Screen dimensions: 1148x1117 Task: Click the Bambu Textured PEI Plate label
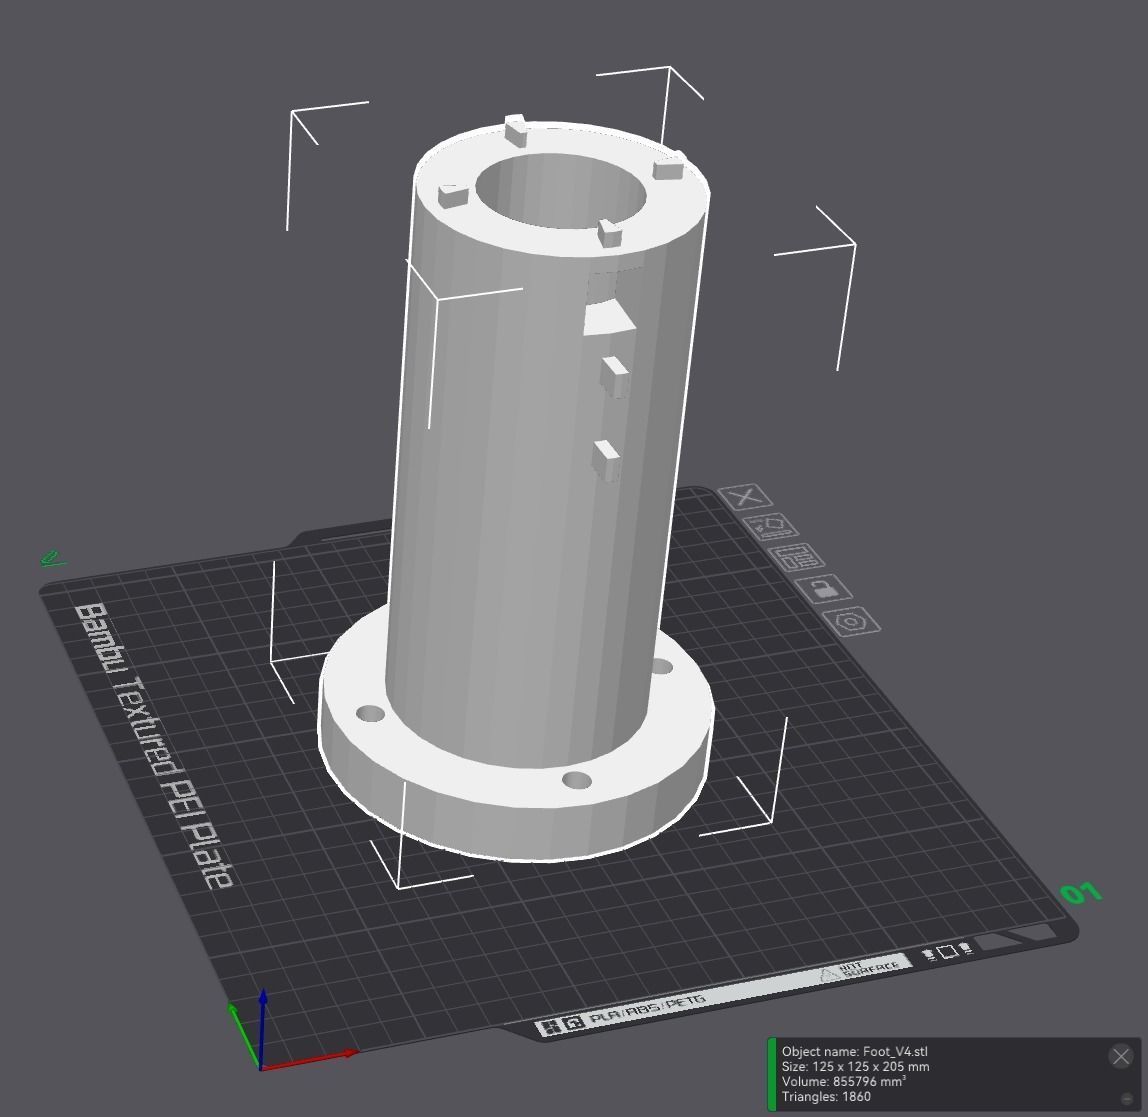tap(153, 745)
